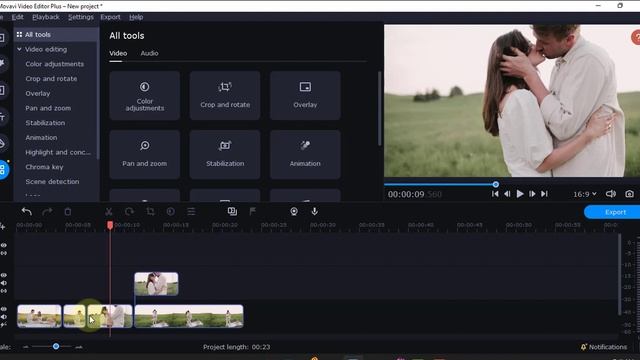The image size is (640, 360).
Task: Play the preview video
Action: tap(520, 194)
